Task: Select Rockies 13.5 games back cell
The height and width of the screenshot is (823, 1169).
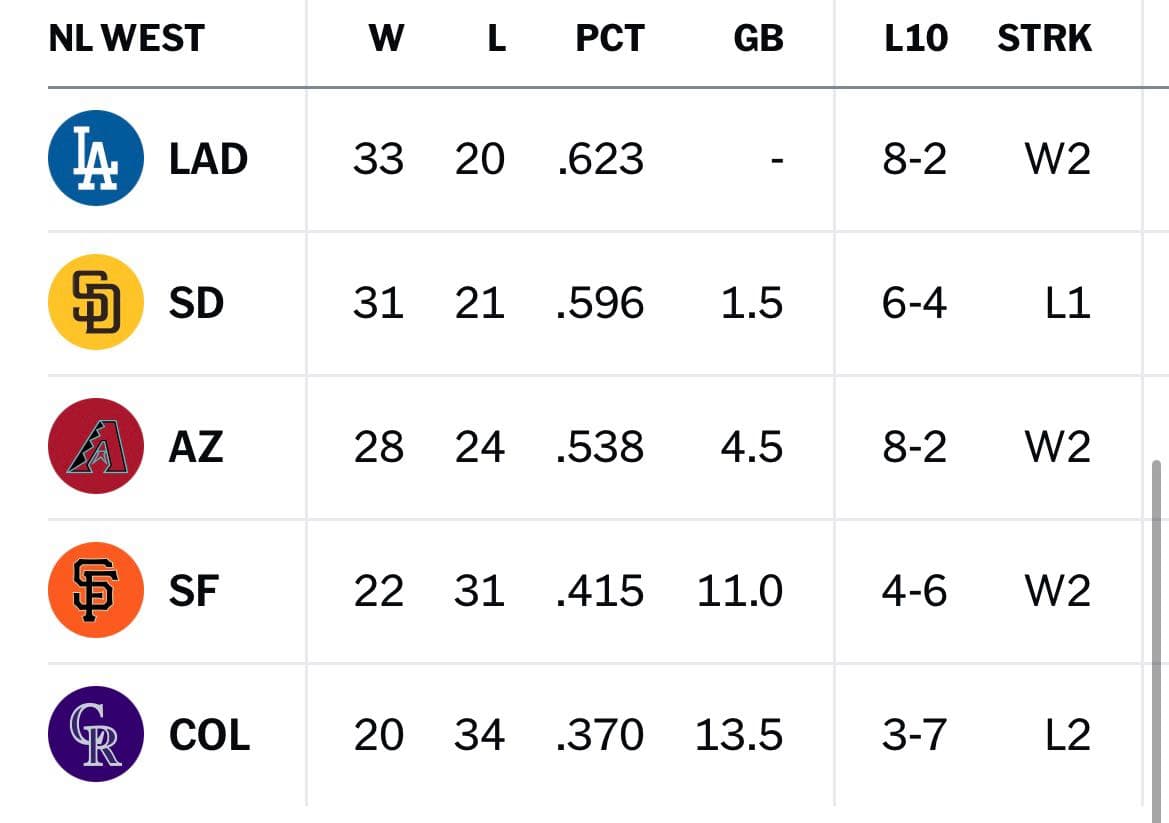Action: coord(739,734)
